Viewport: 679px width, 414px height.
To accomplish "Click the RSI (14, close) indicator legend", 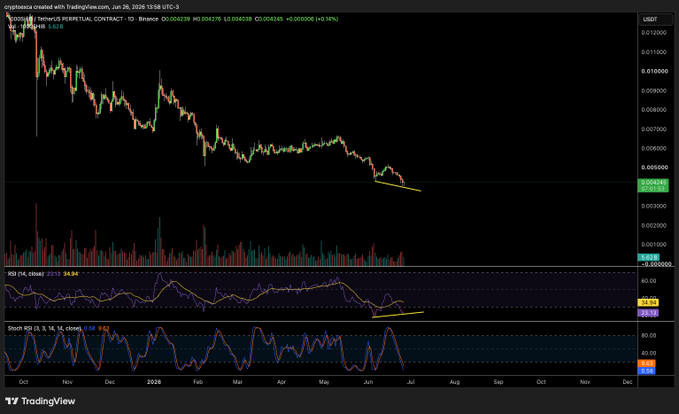I will tap(26, 274).
